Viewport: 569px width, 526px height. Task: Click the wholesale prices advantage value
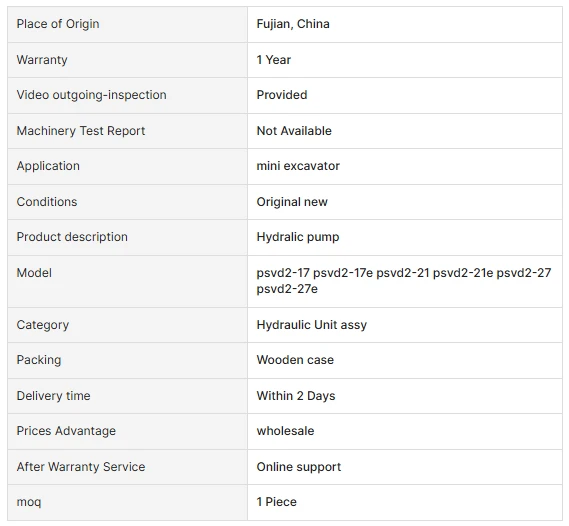point(285,431)
